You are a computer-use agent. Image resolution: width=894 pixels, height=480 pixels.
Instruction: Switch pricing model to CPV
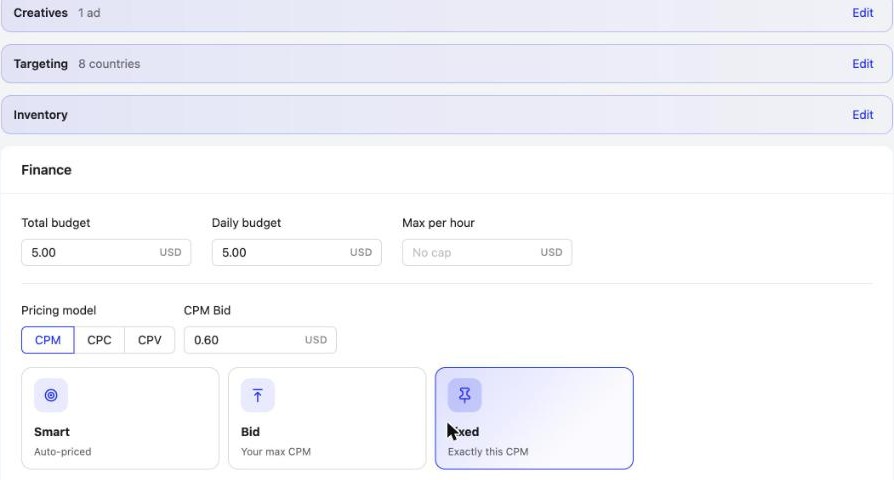pyautogui.click(x=149, y=340)
